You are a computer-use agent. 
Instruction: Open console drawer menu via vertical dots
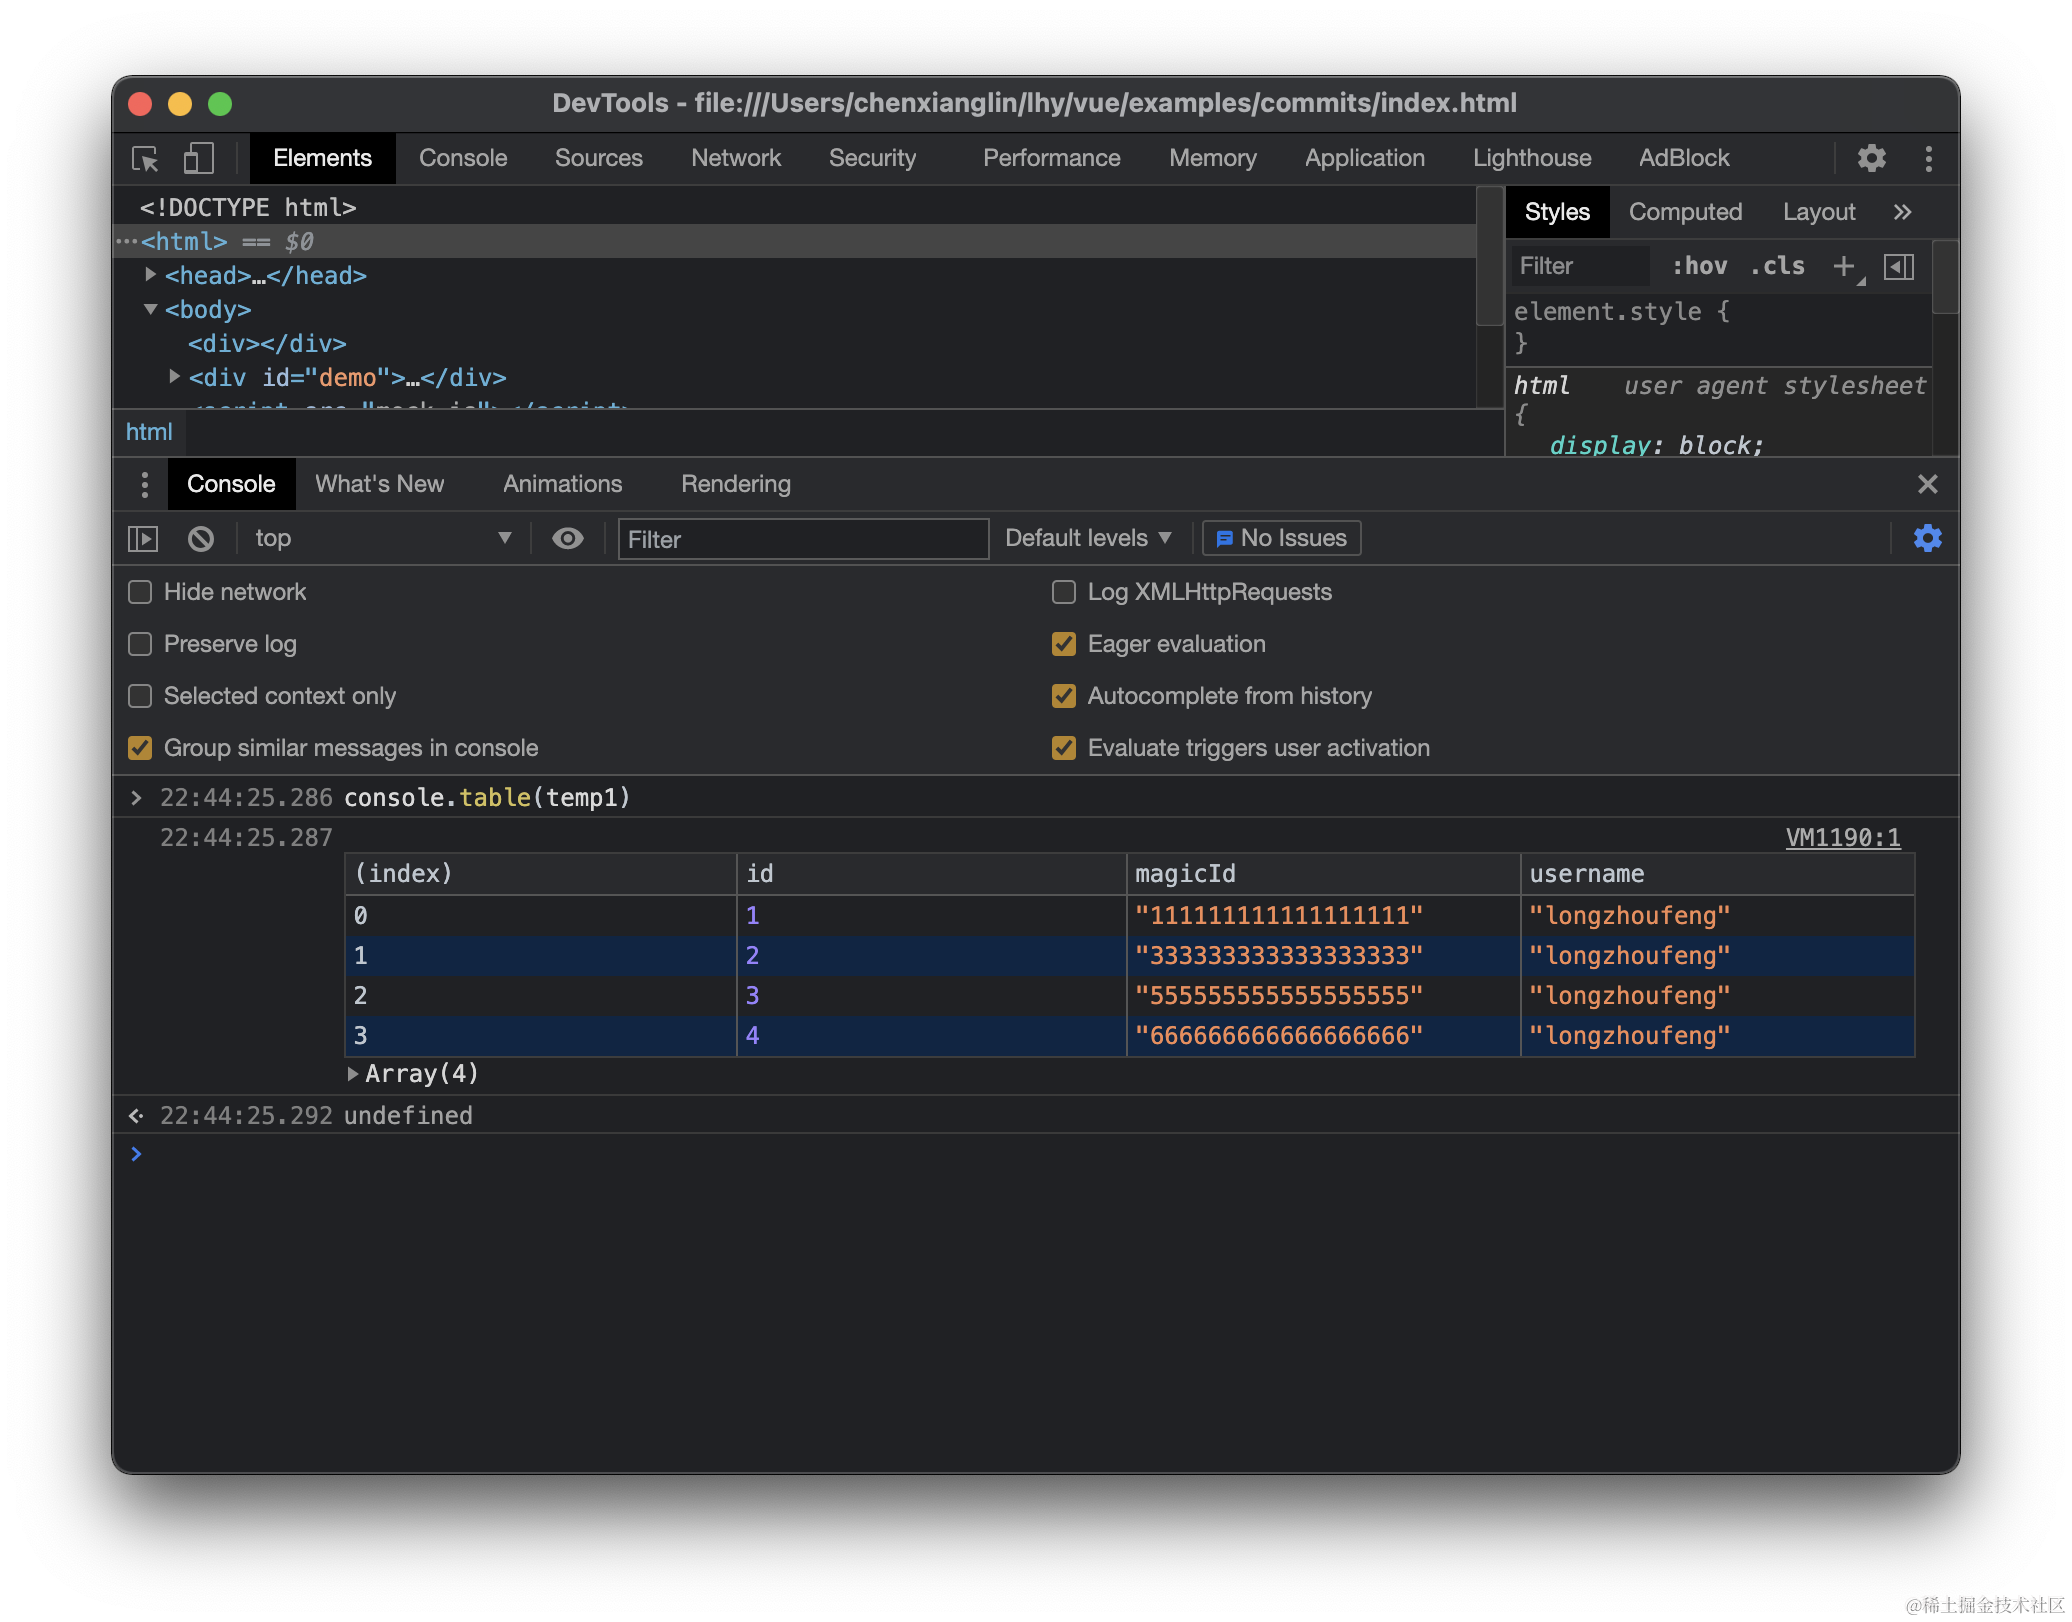pyautogui.click(x=144, y=484)
